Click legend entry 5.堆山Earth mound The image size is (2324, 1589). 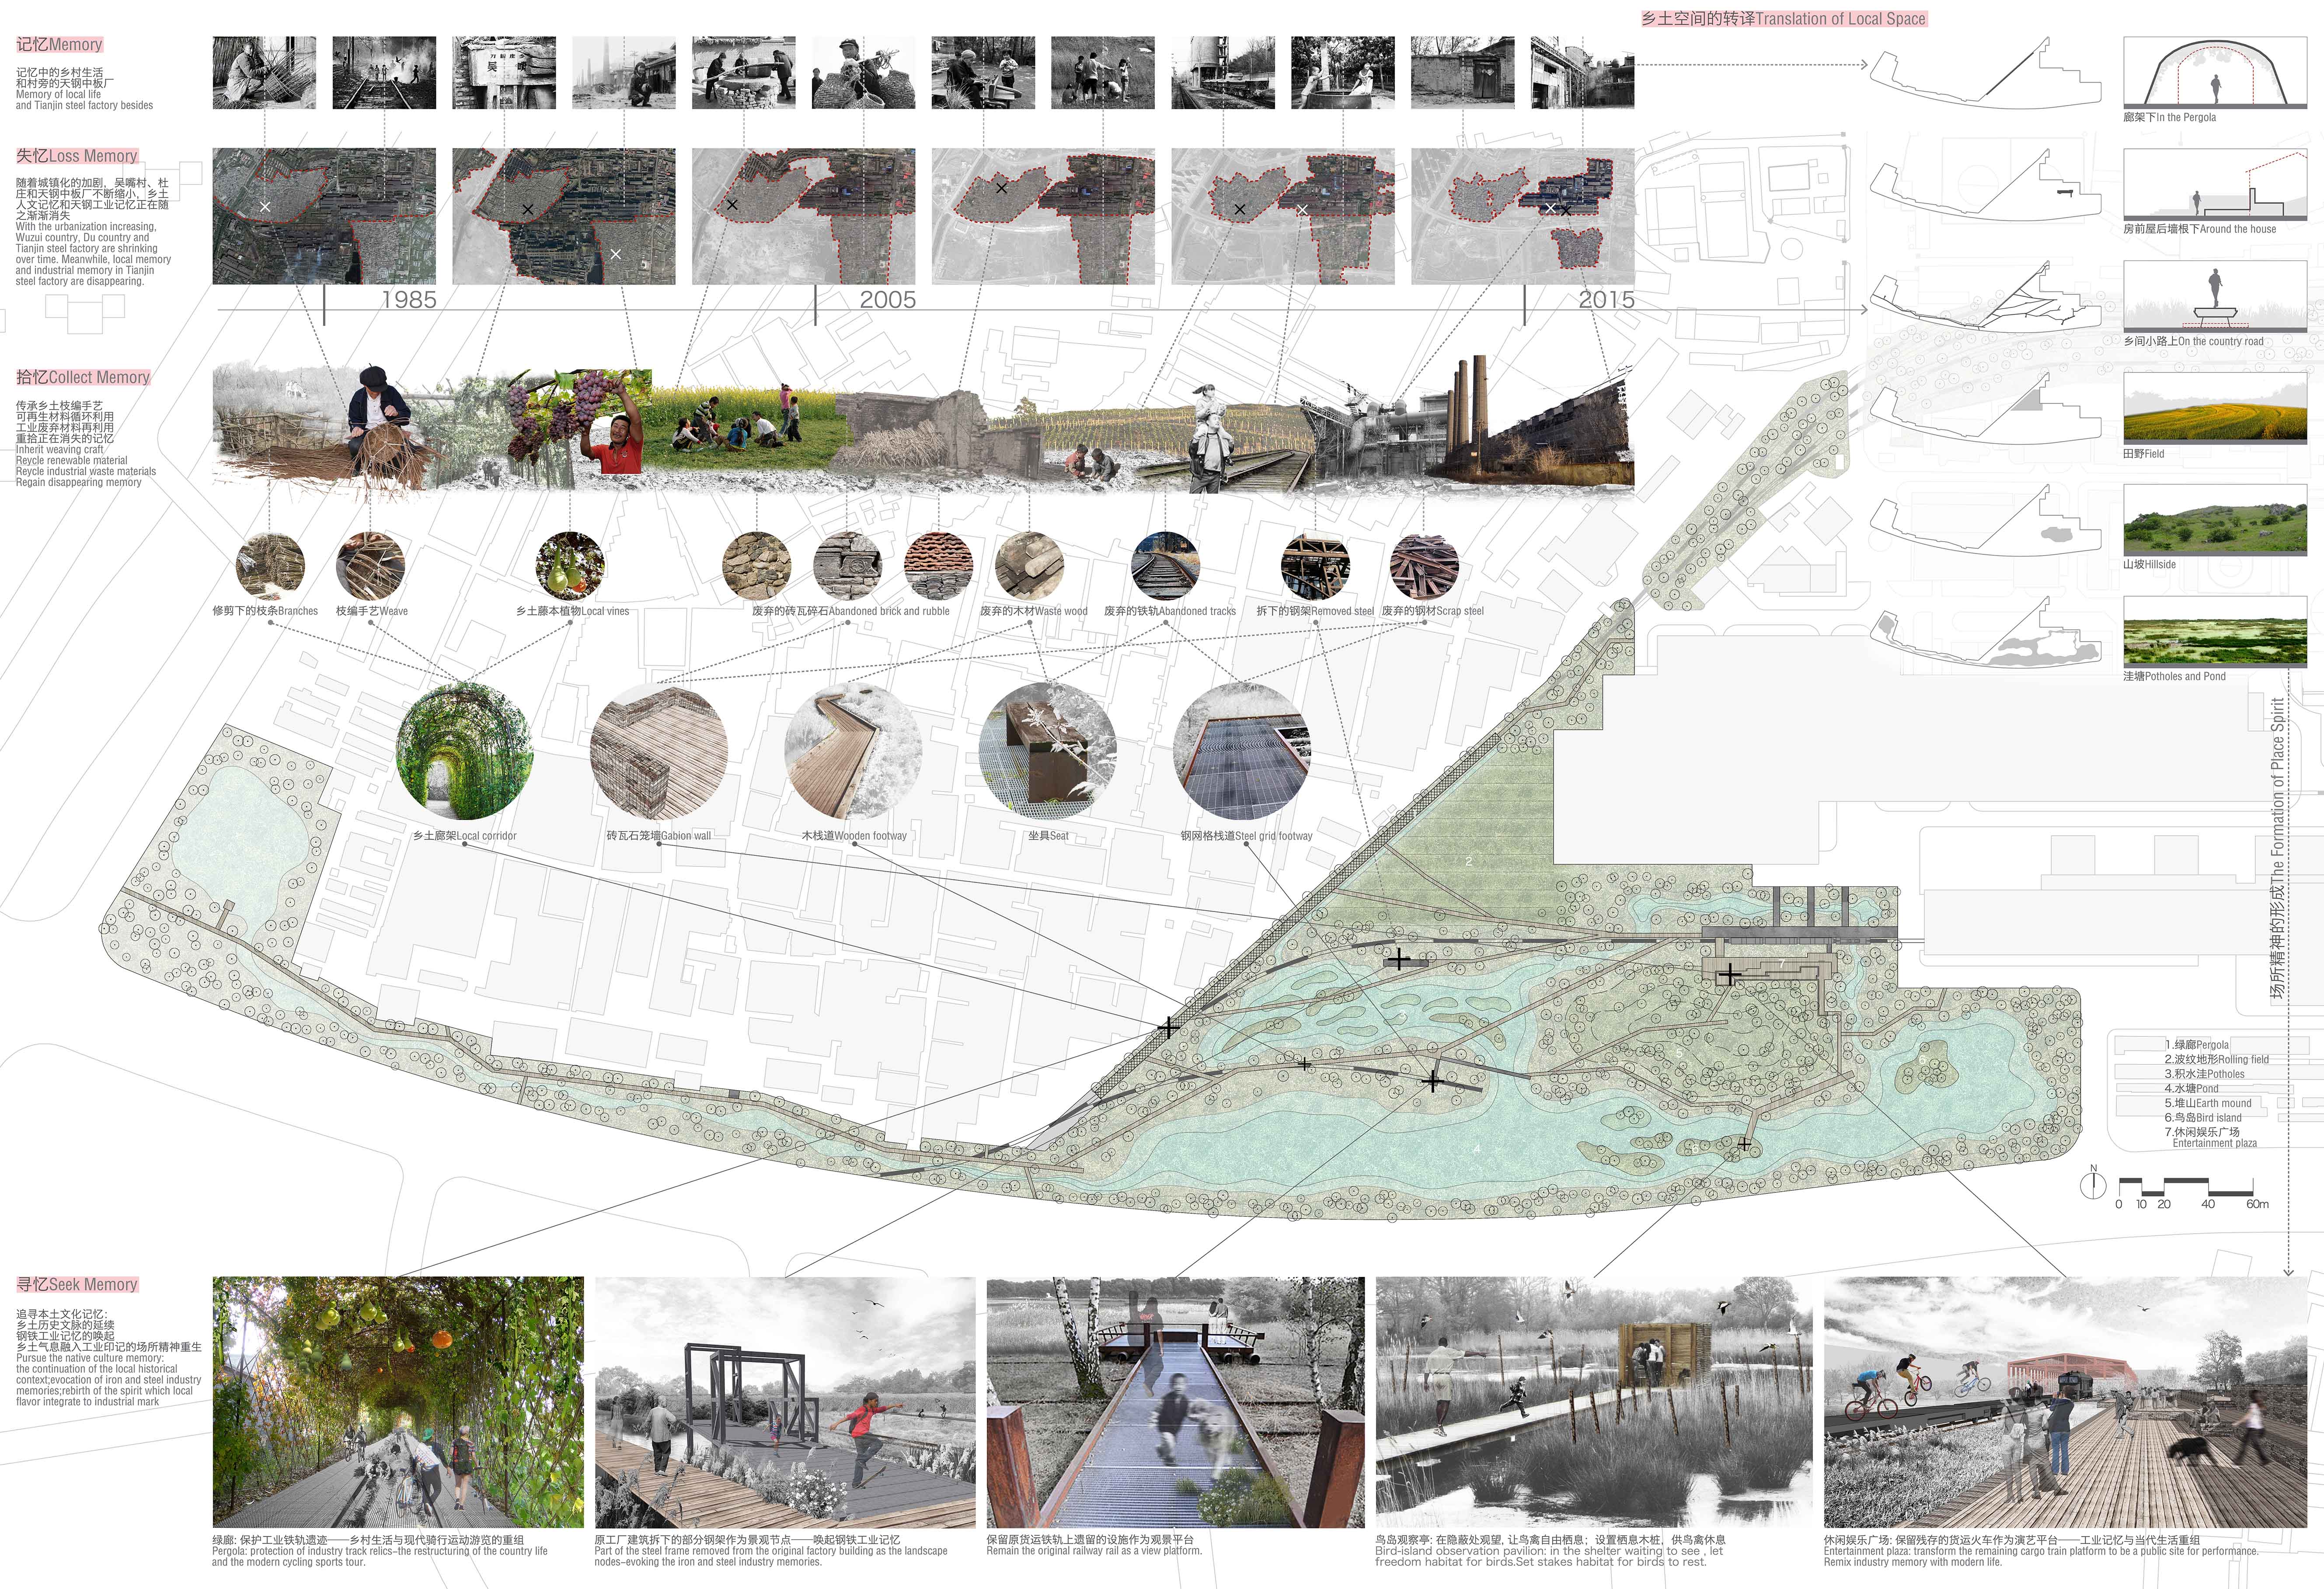(2208, 1103)
